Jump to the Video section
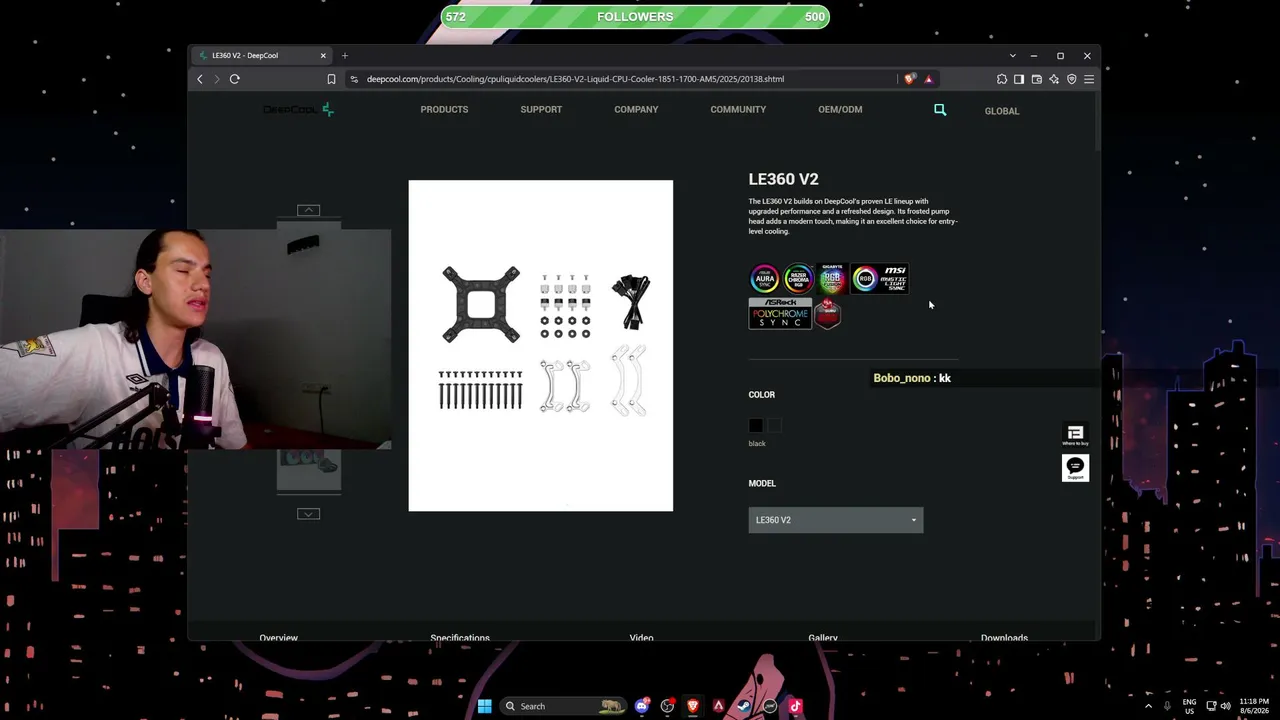Image resolution: width=1280 pixels, height=720 pixels. pyautogui.click(x=642, y=637)
